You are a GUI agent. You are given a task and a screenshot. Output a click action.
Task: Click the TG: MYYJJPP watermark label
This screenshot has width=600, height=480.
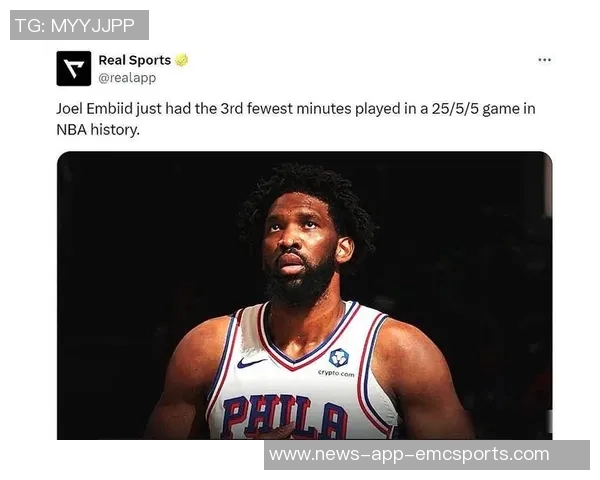point(79,25)
